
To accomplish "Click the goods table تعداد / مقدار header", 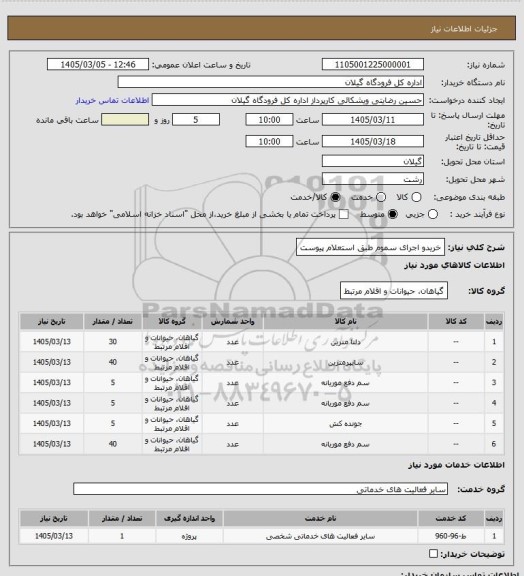I will tap(112, 321).
